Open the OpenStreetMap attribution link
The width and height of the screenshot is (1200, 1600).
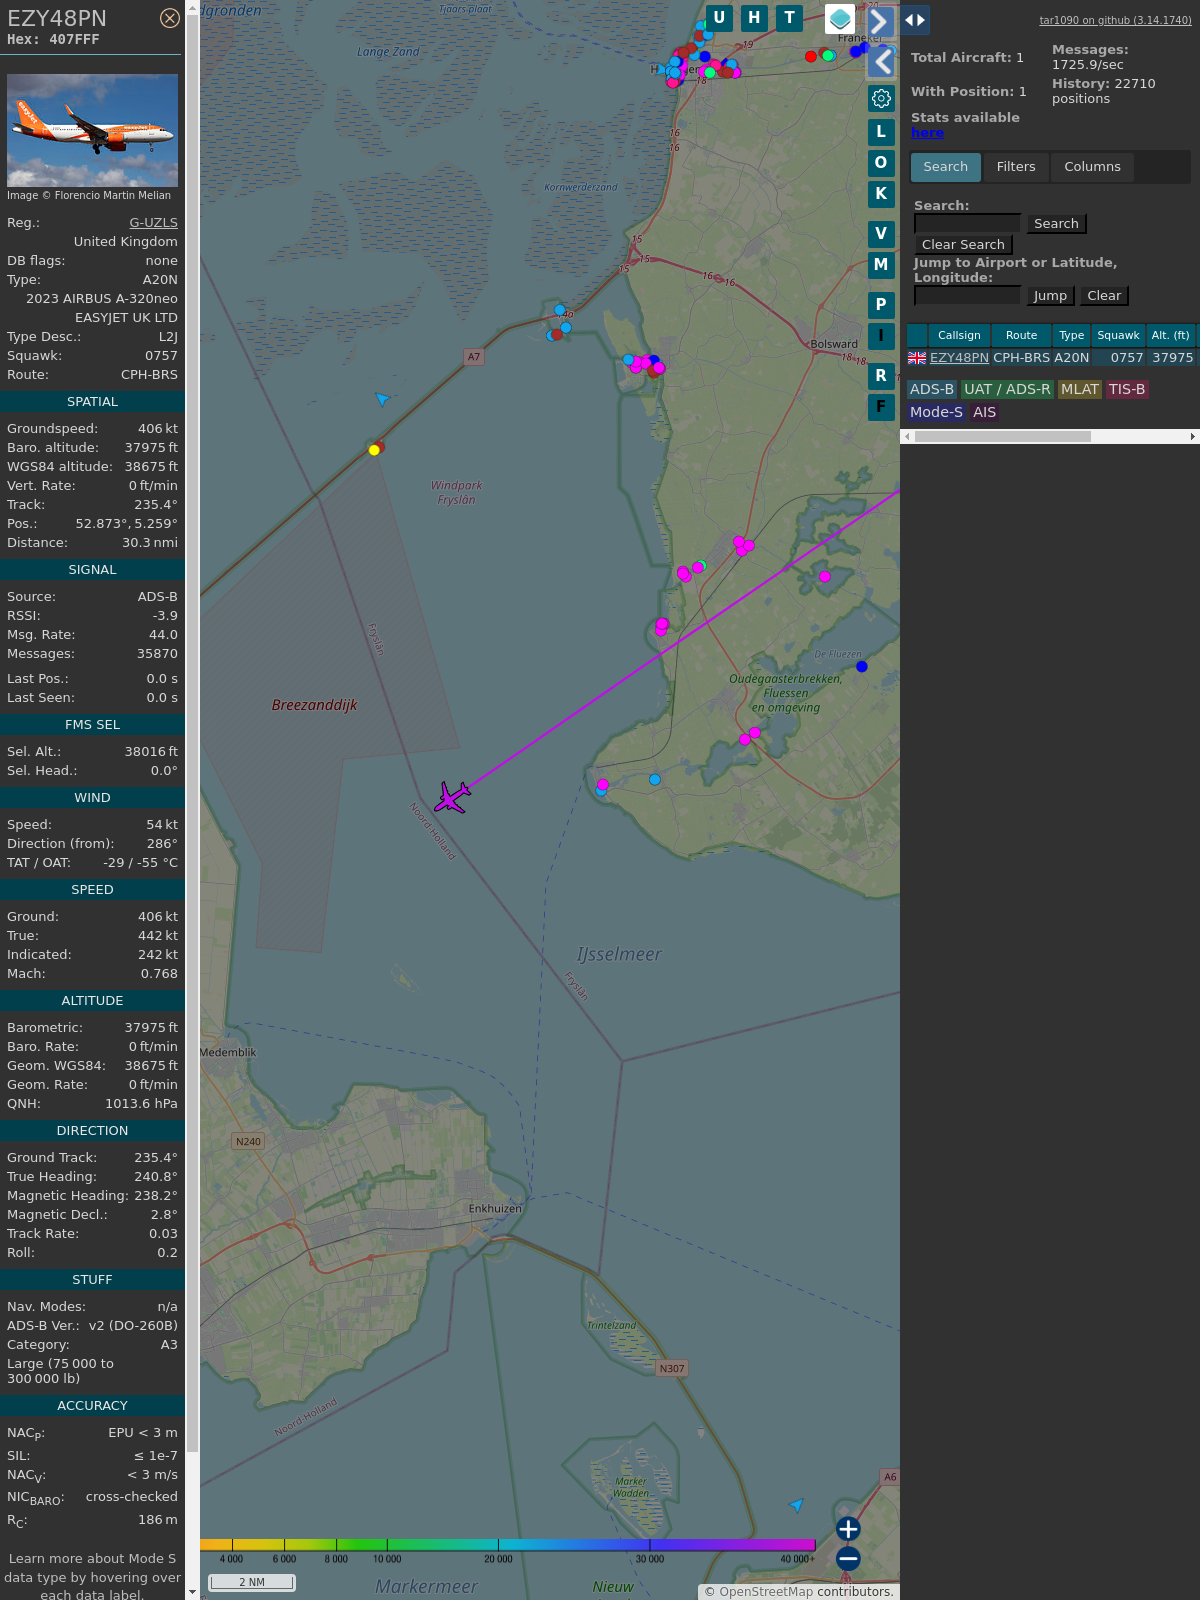[765, 1592]
